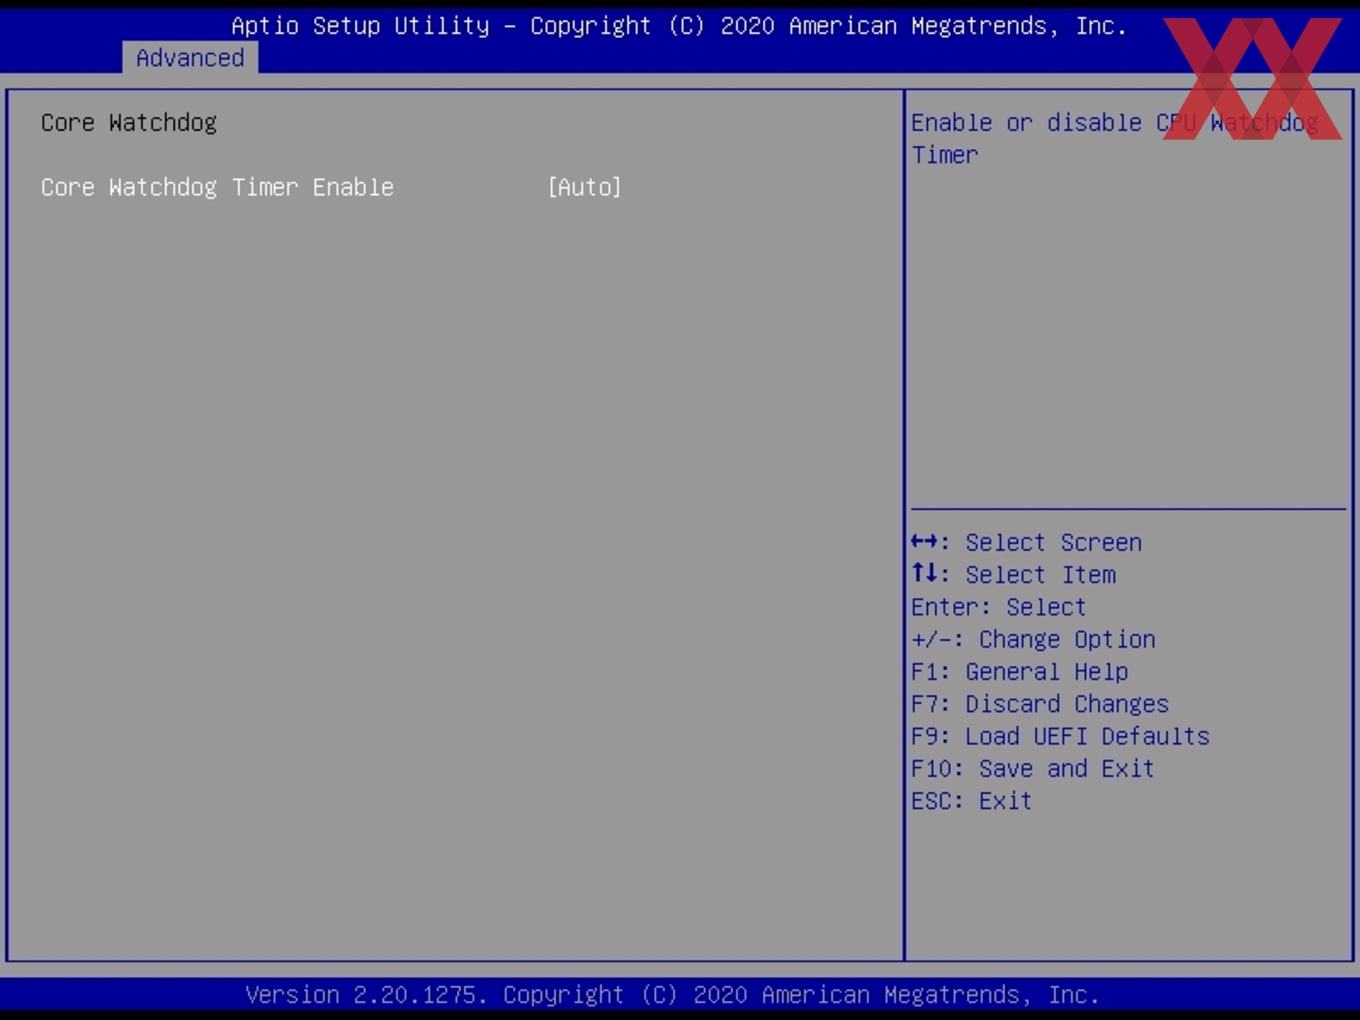Select the Advanced tab
1360x1020 pixels.
190,58
